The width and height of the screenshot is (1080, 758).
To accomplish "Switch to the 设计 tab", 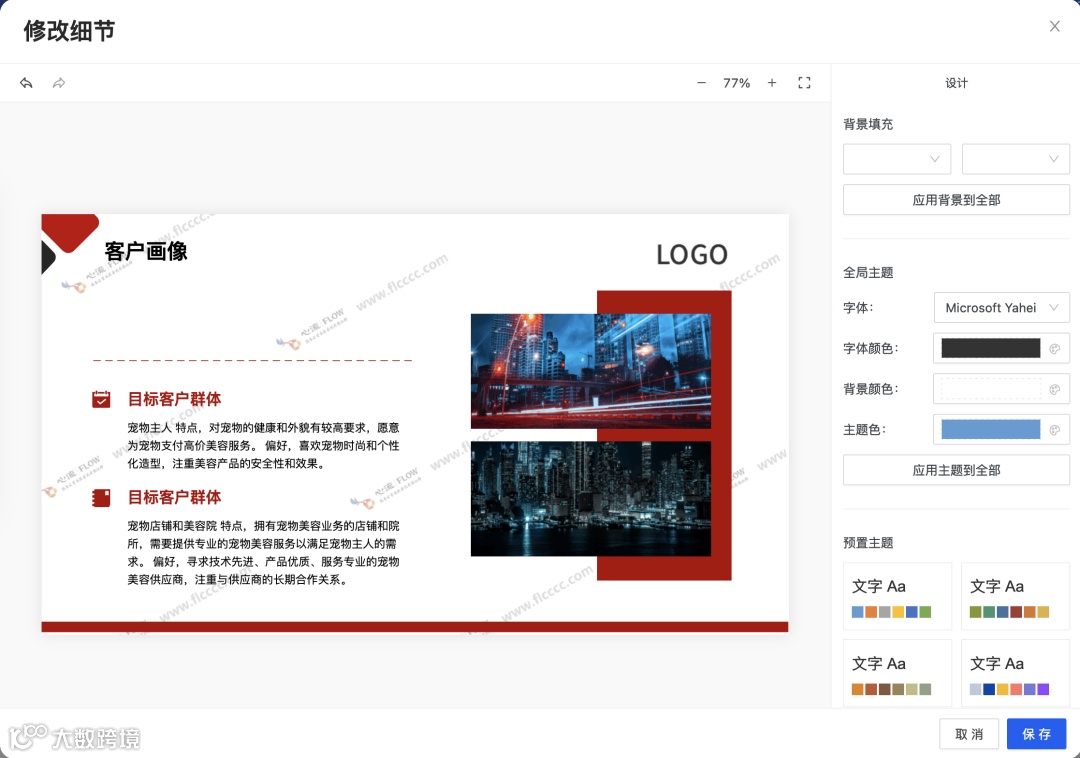I will pyautogui.click(x=956, y=83).
